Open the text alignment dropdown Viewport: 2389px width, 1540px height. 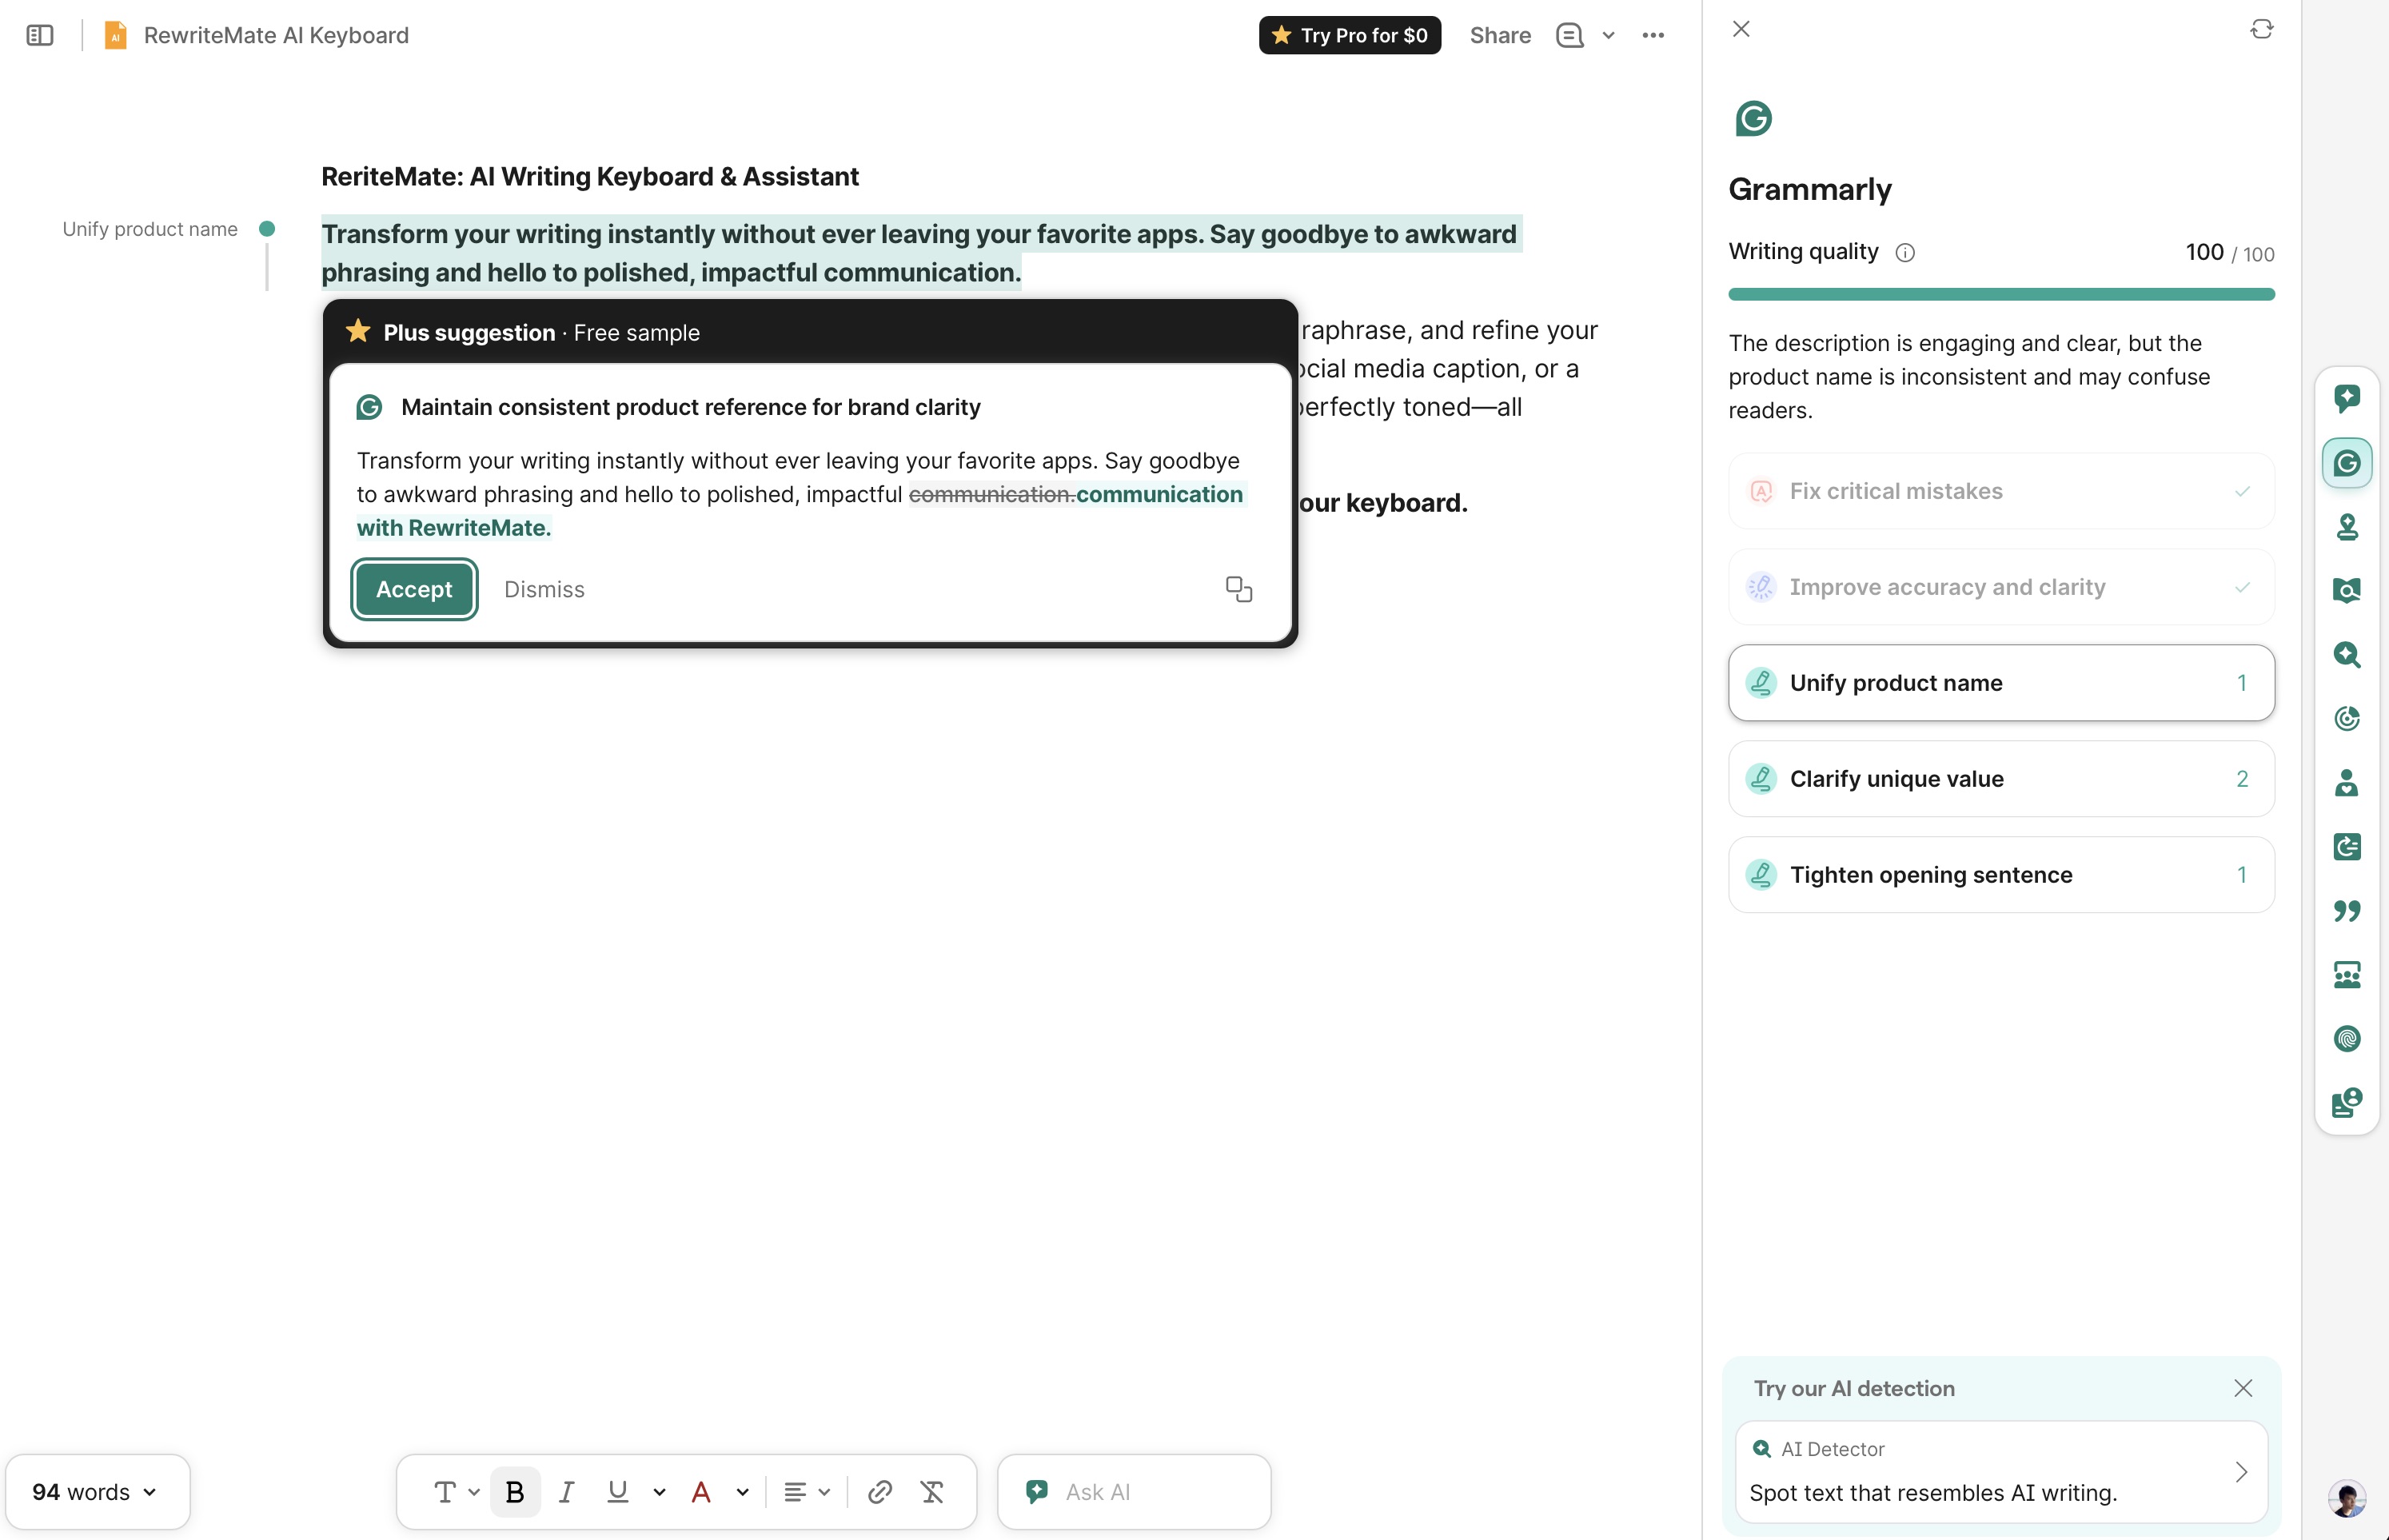(x=806, y=1492)
